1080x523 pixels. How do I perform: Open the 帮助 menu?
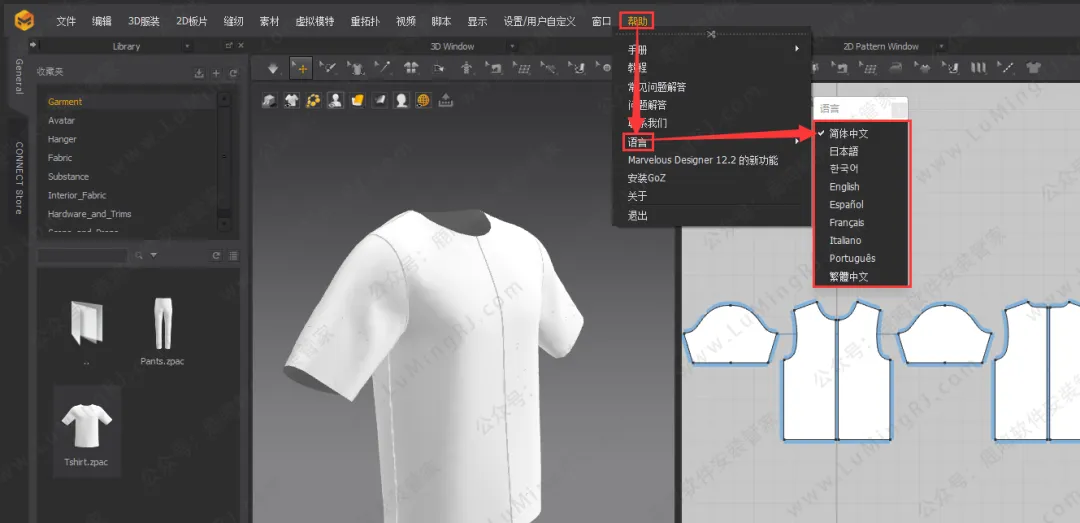click(x=636, y=21)
